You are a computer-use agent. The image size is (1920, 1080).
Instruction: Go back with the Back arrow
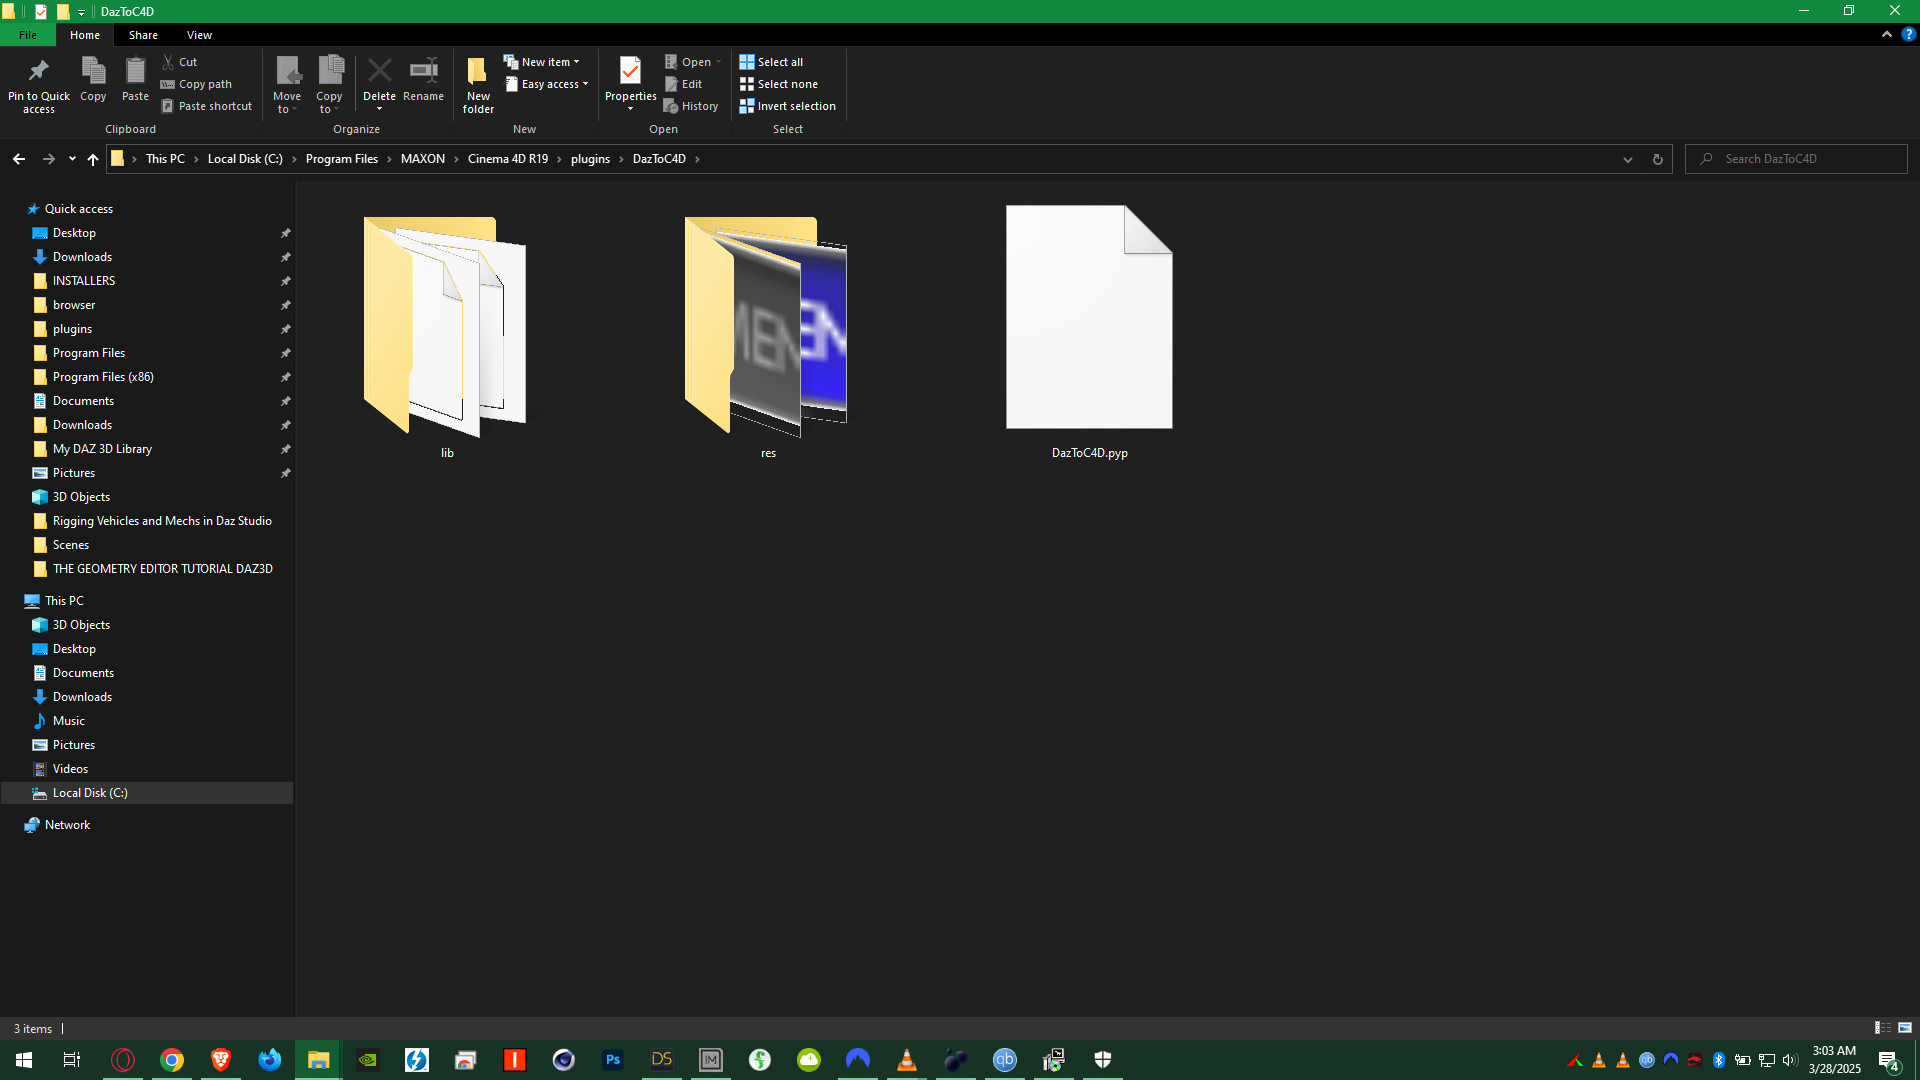coord(19,159)
